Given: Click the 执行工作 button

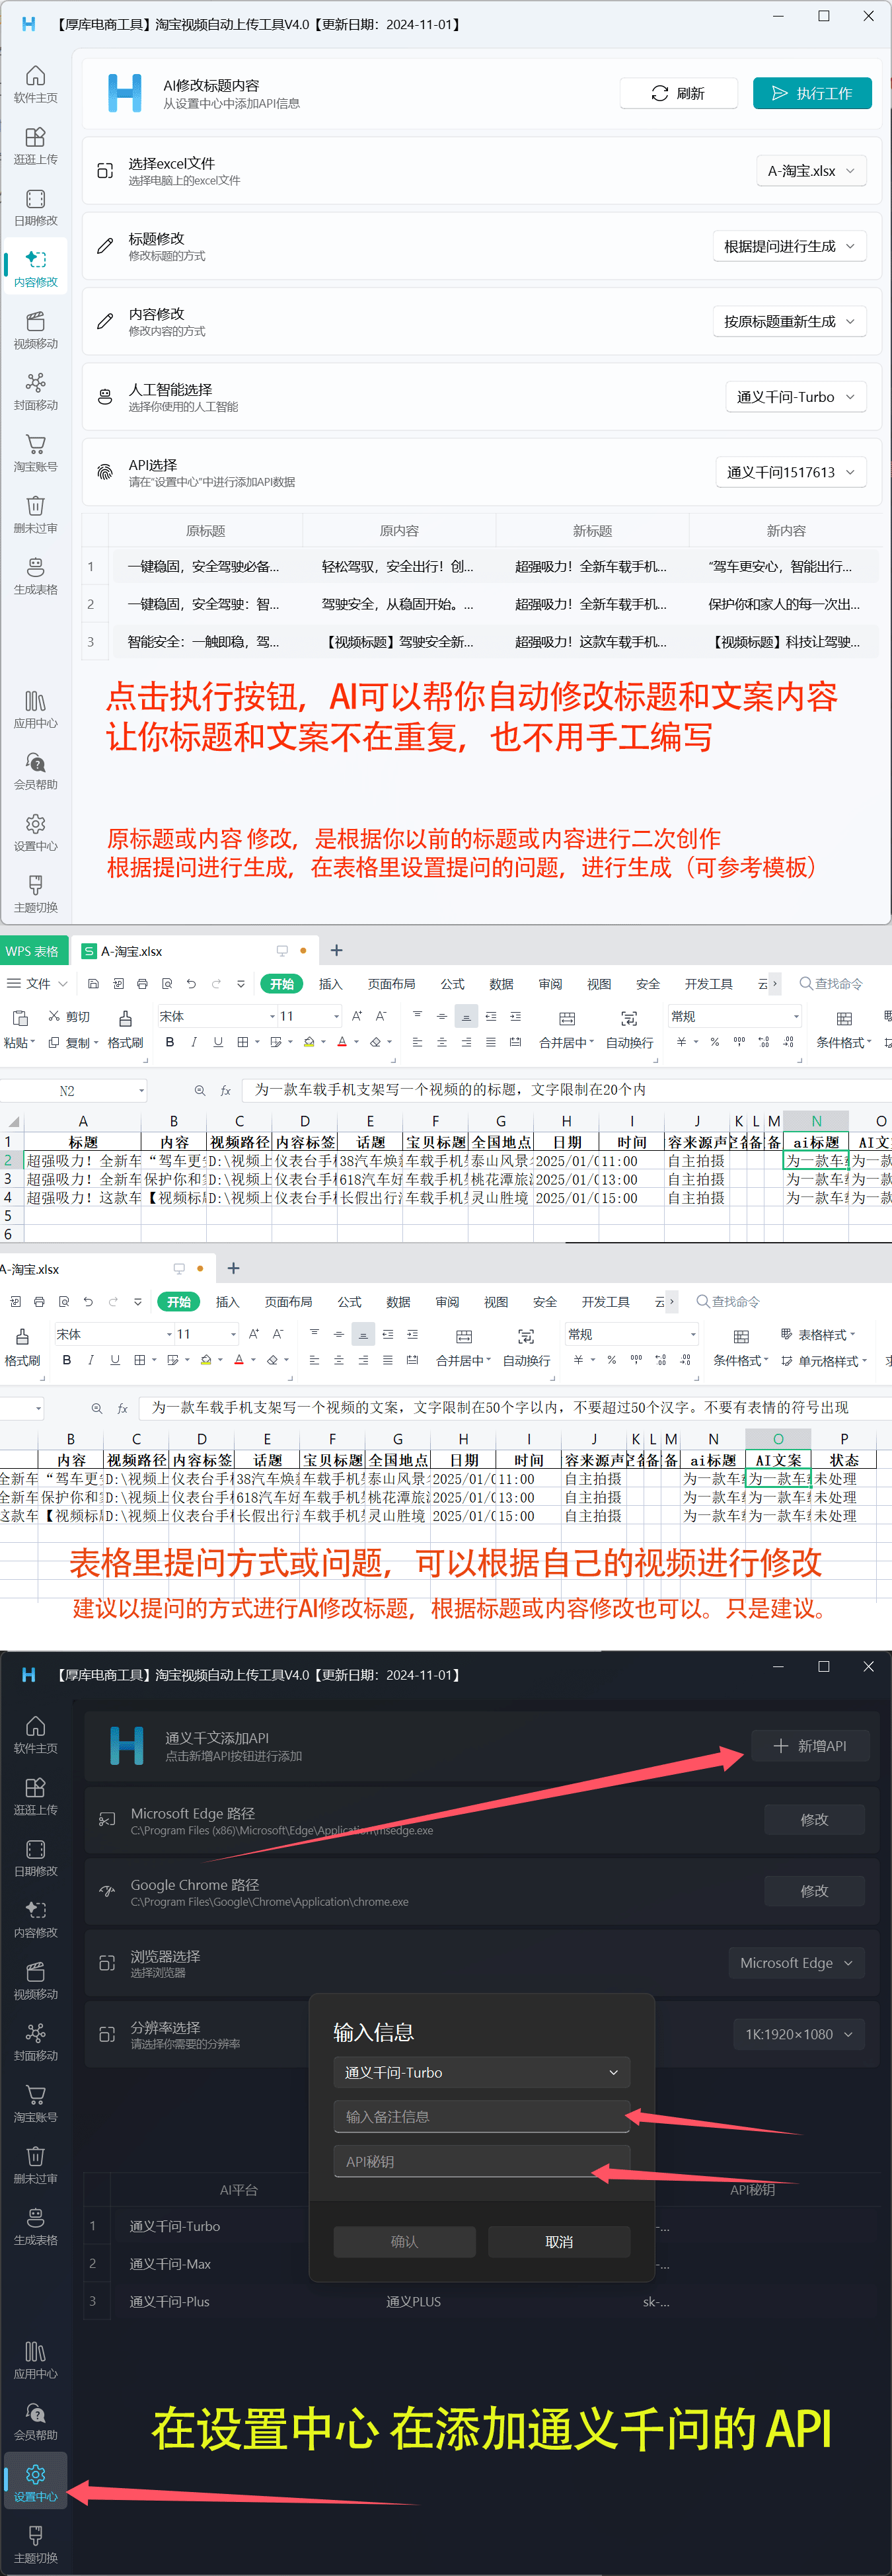Looking at the screenshot, I should (812, 93).
